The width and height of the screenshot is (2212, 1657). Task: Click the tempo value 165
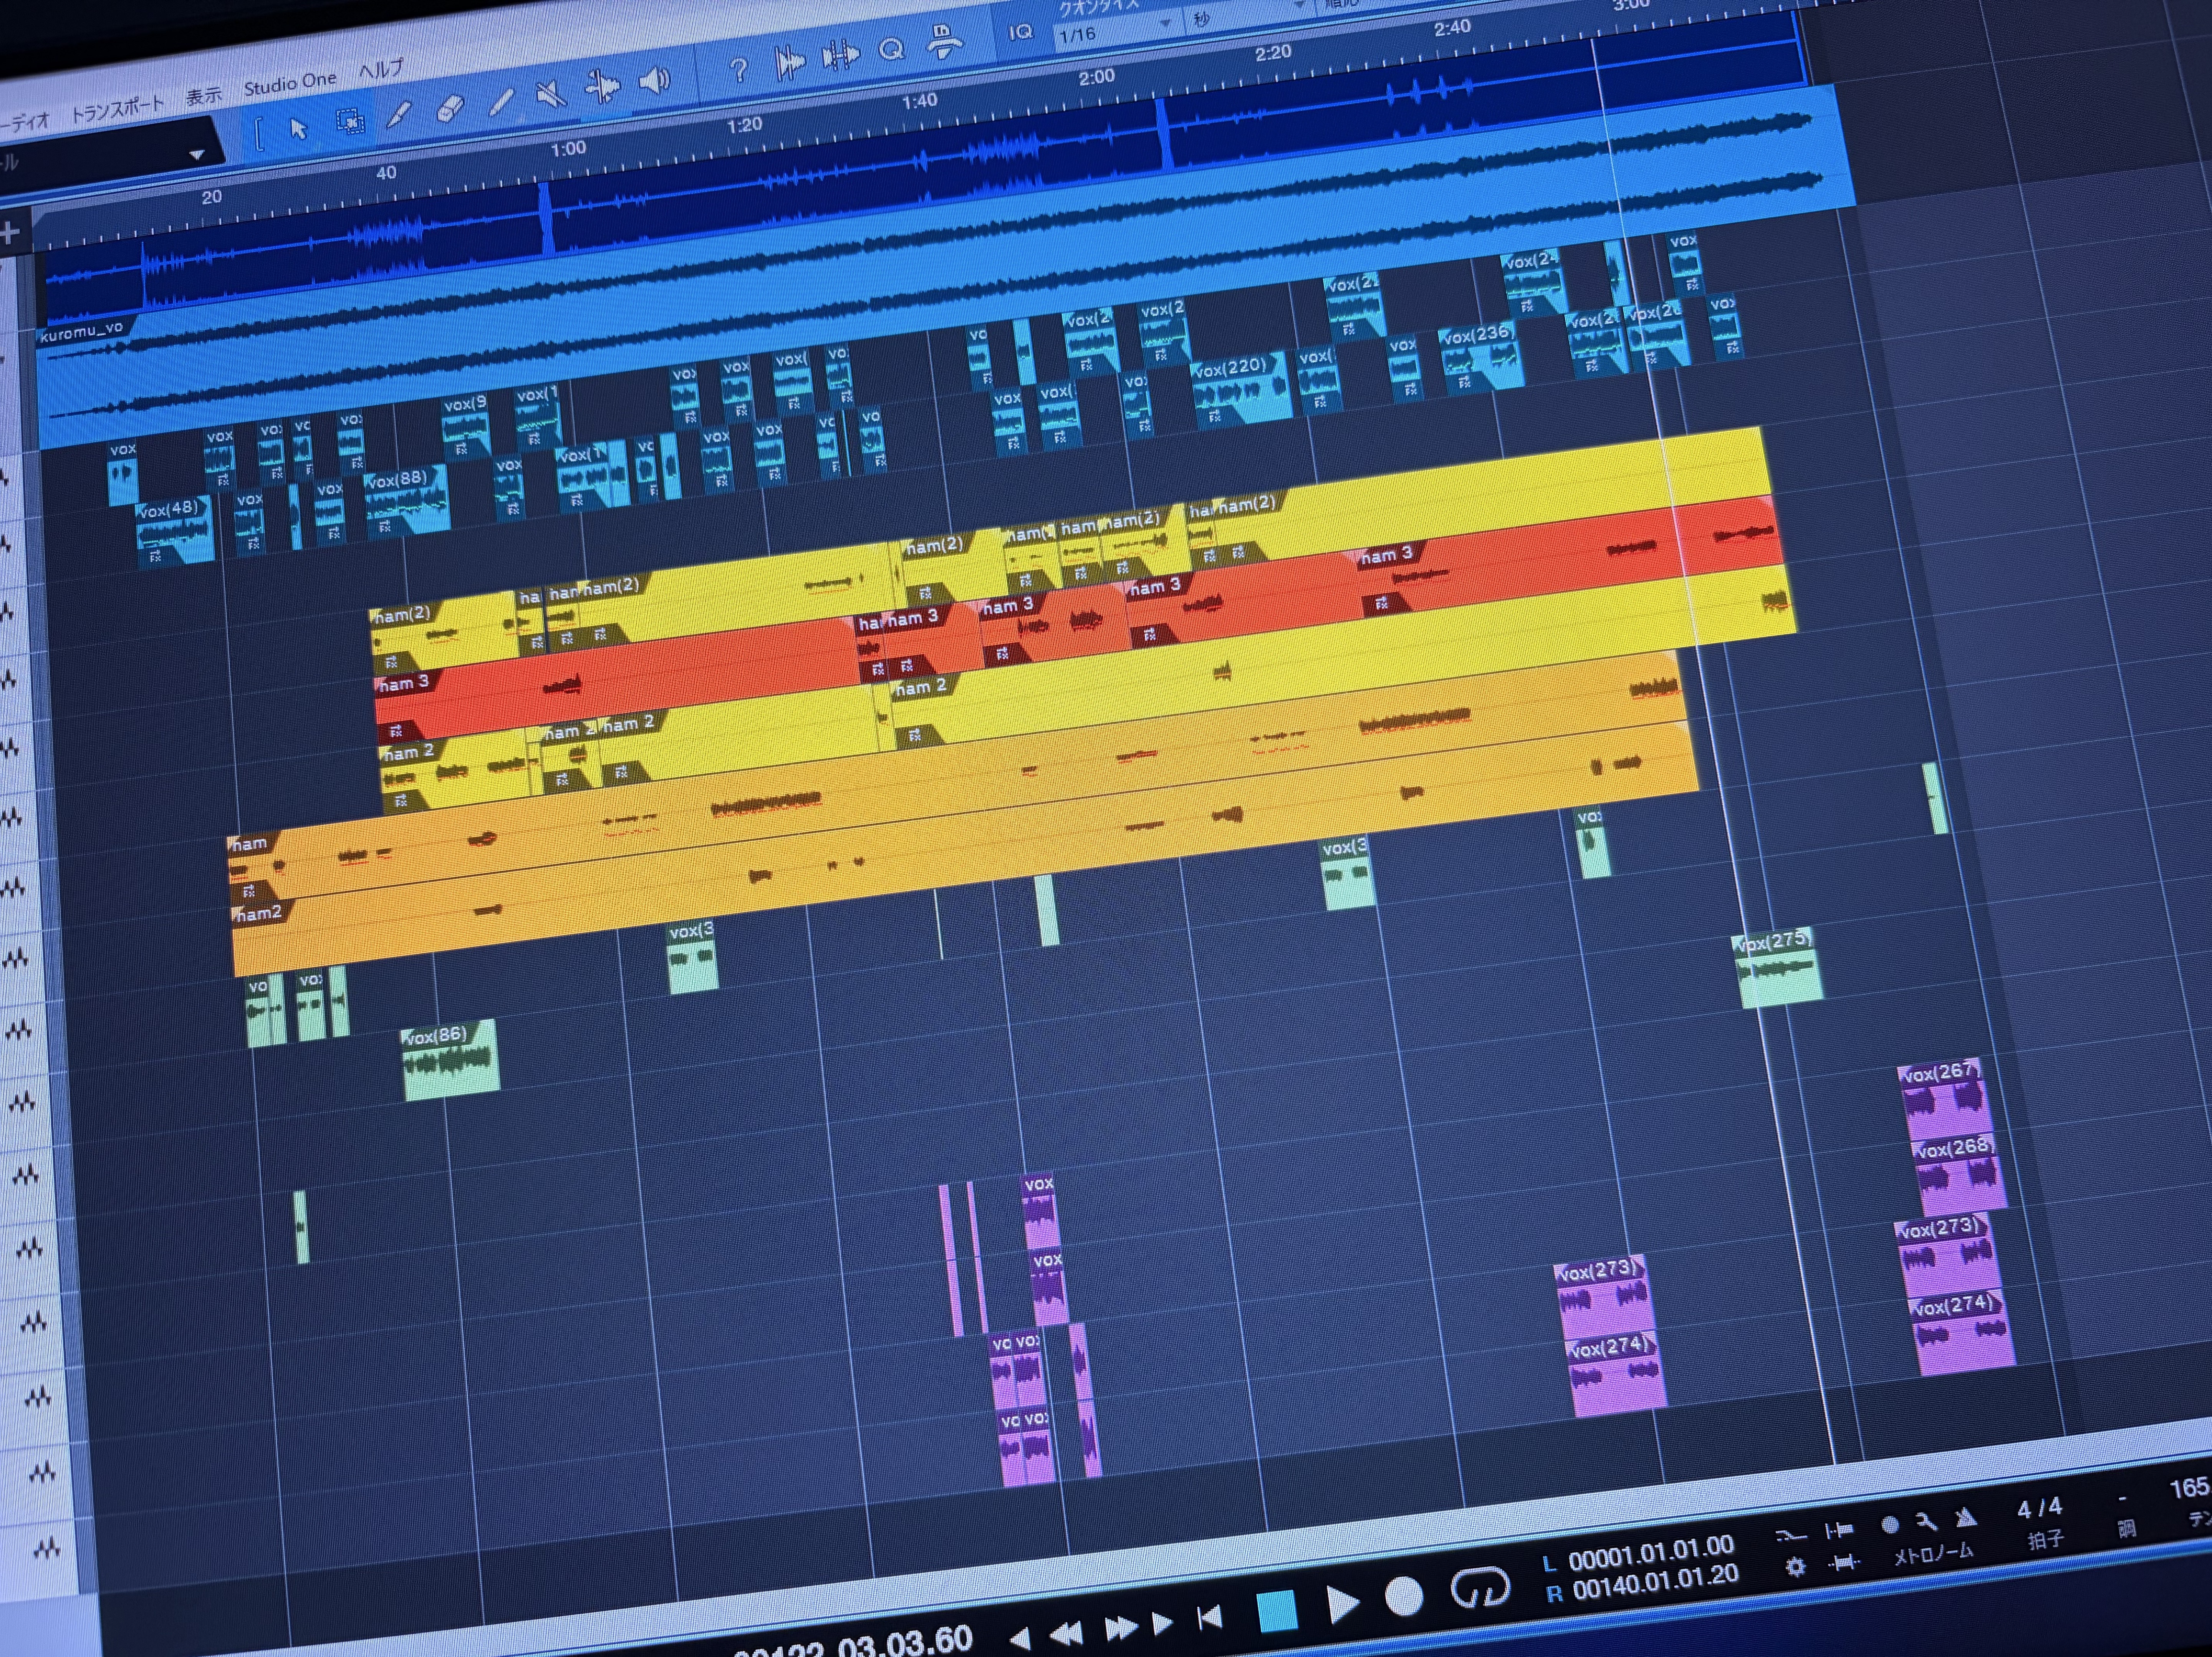click(x=2191, y=1488)
